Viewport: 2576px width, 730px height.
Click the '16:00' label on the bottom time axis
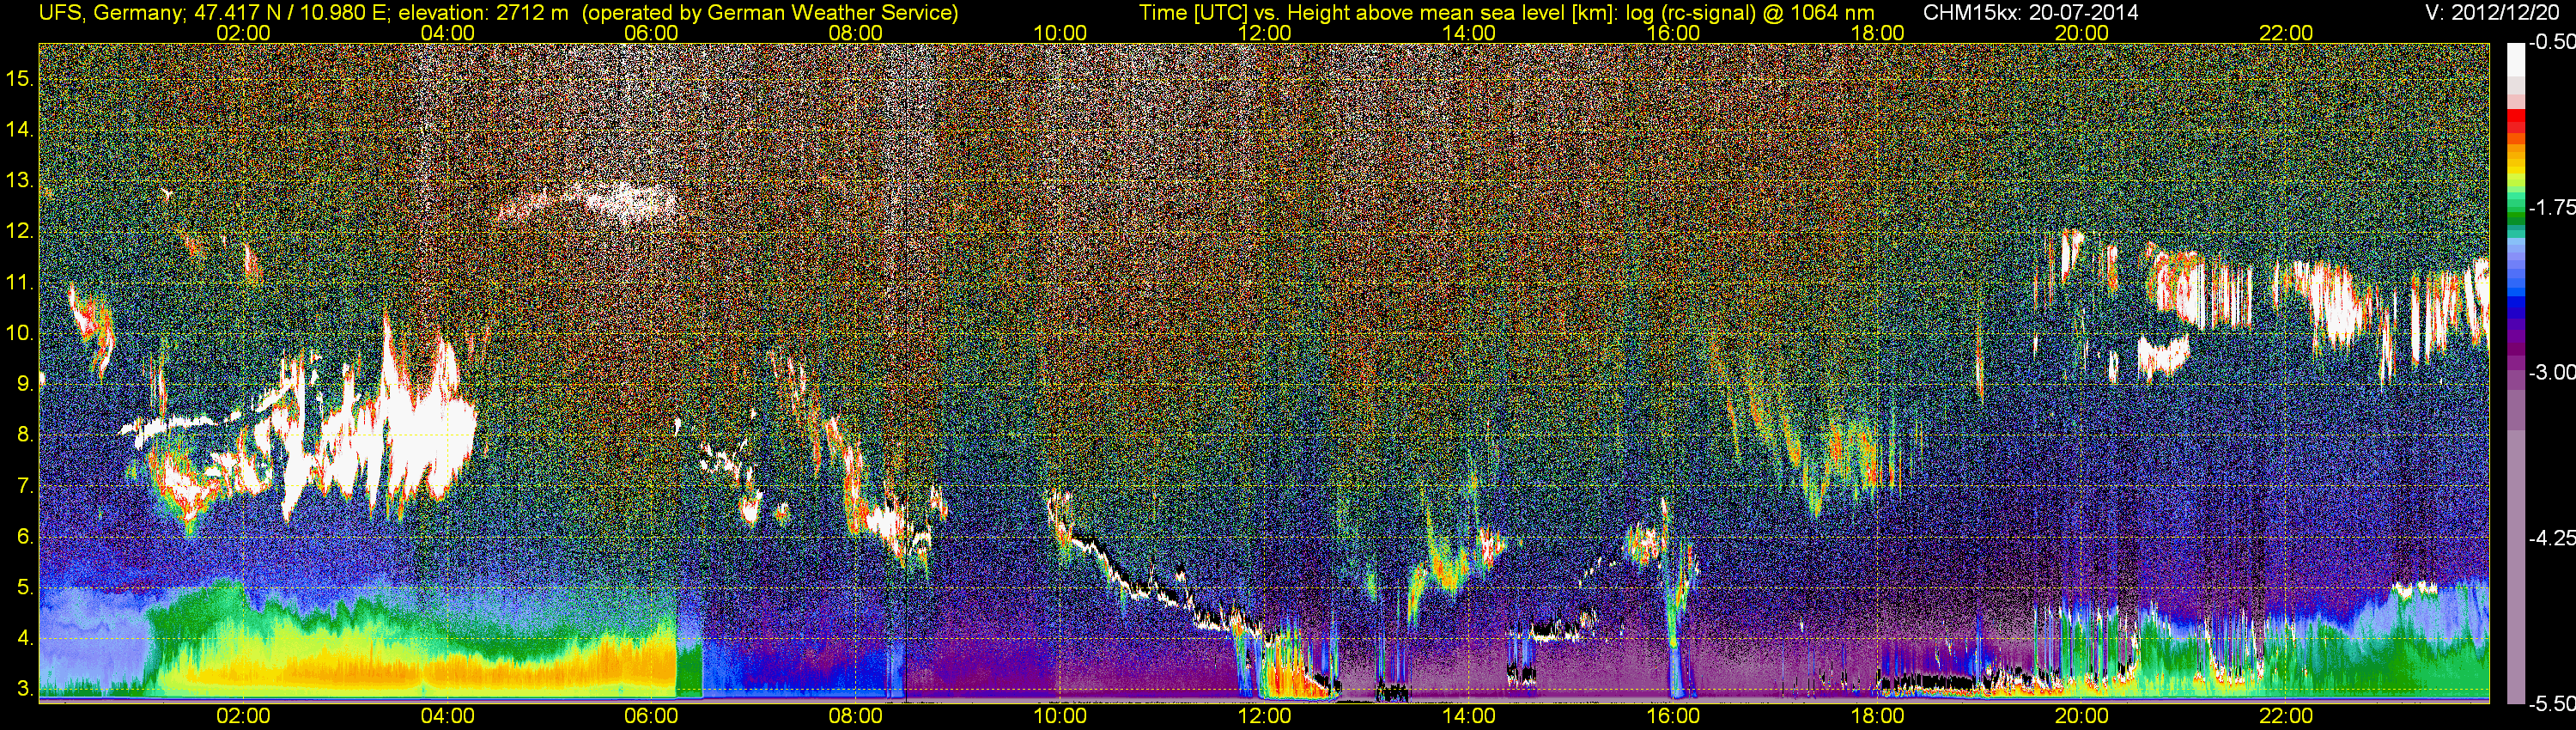coord(1673,716)
